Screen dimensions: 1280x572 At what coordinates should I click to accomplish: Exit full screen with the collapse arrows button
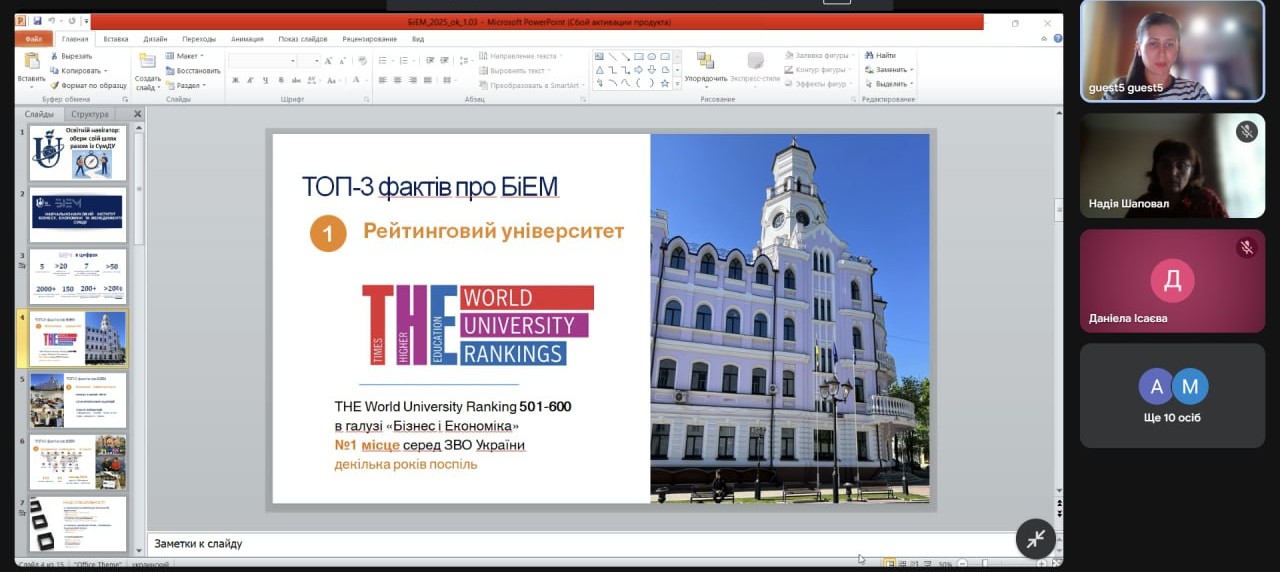pos(1036,539)
